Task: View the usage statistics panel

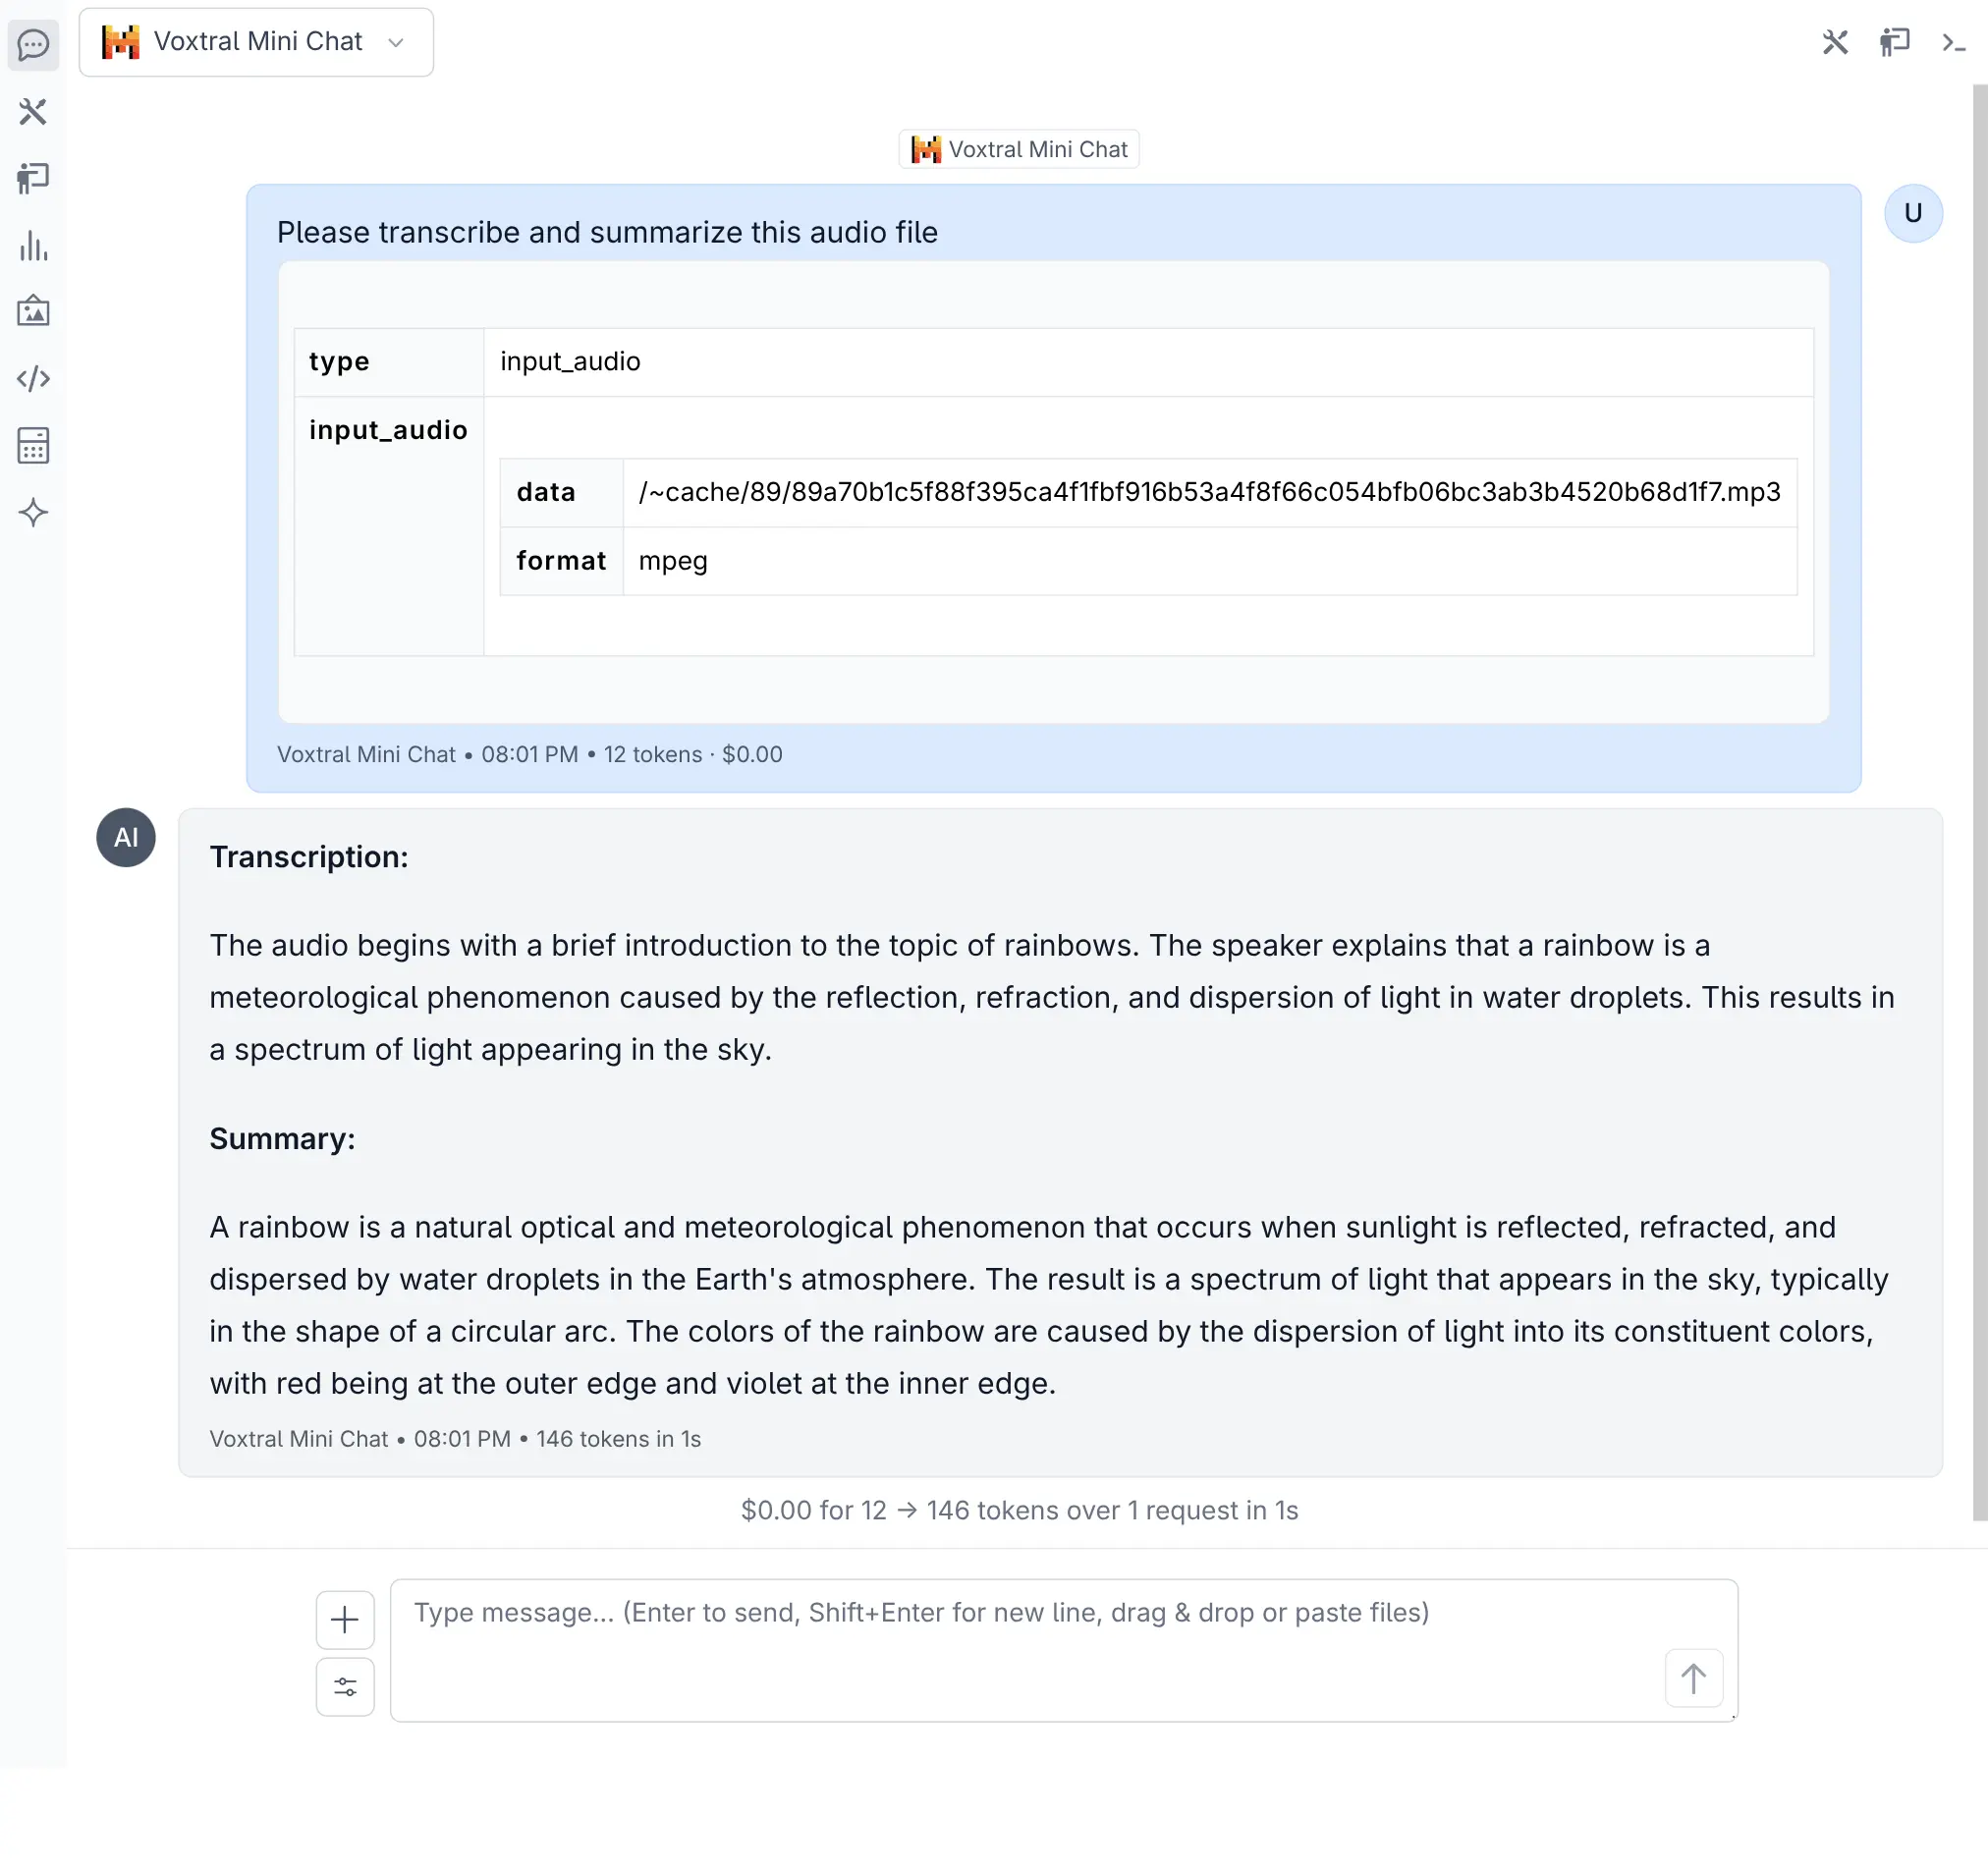Action: point(33,246)
